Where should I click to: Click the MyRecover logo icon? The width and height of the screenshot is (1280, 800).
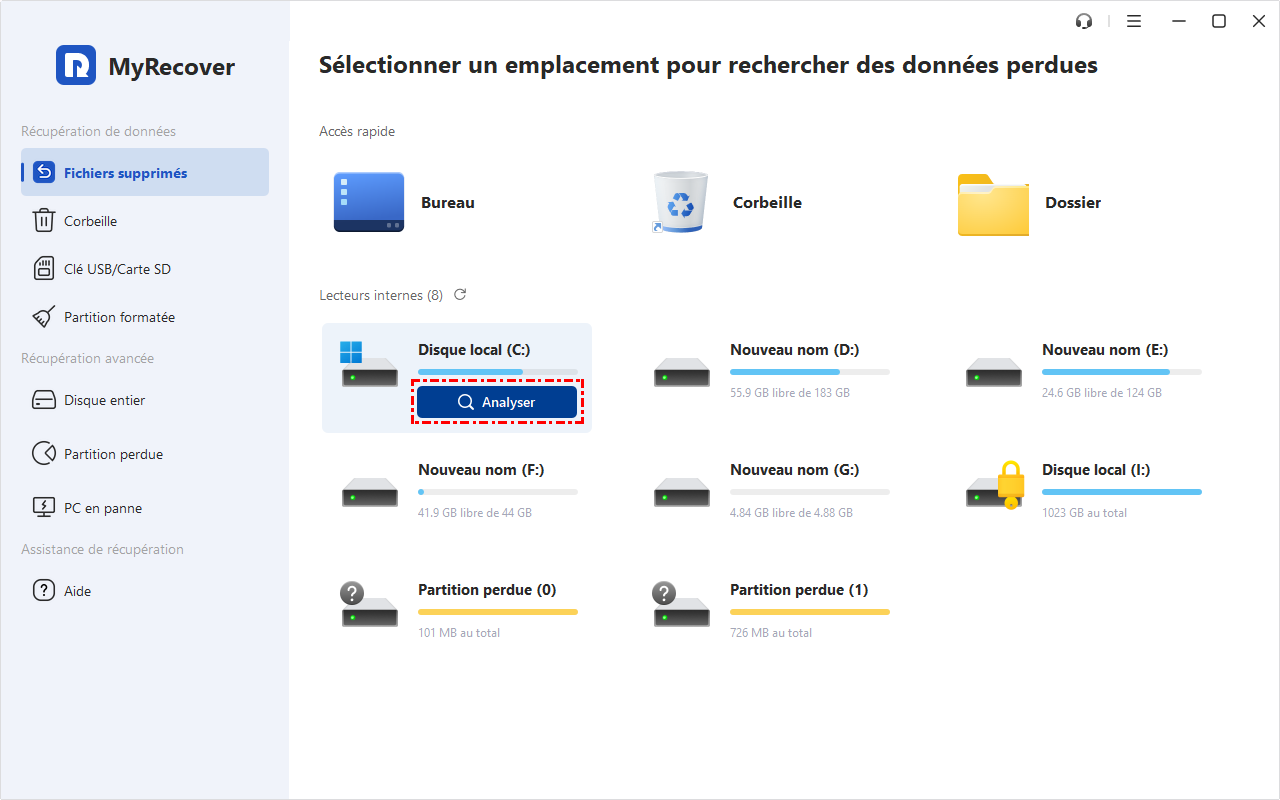point(76,66)
